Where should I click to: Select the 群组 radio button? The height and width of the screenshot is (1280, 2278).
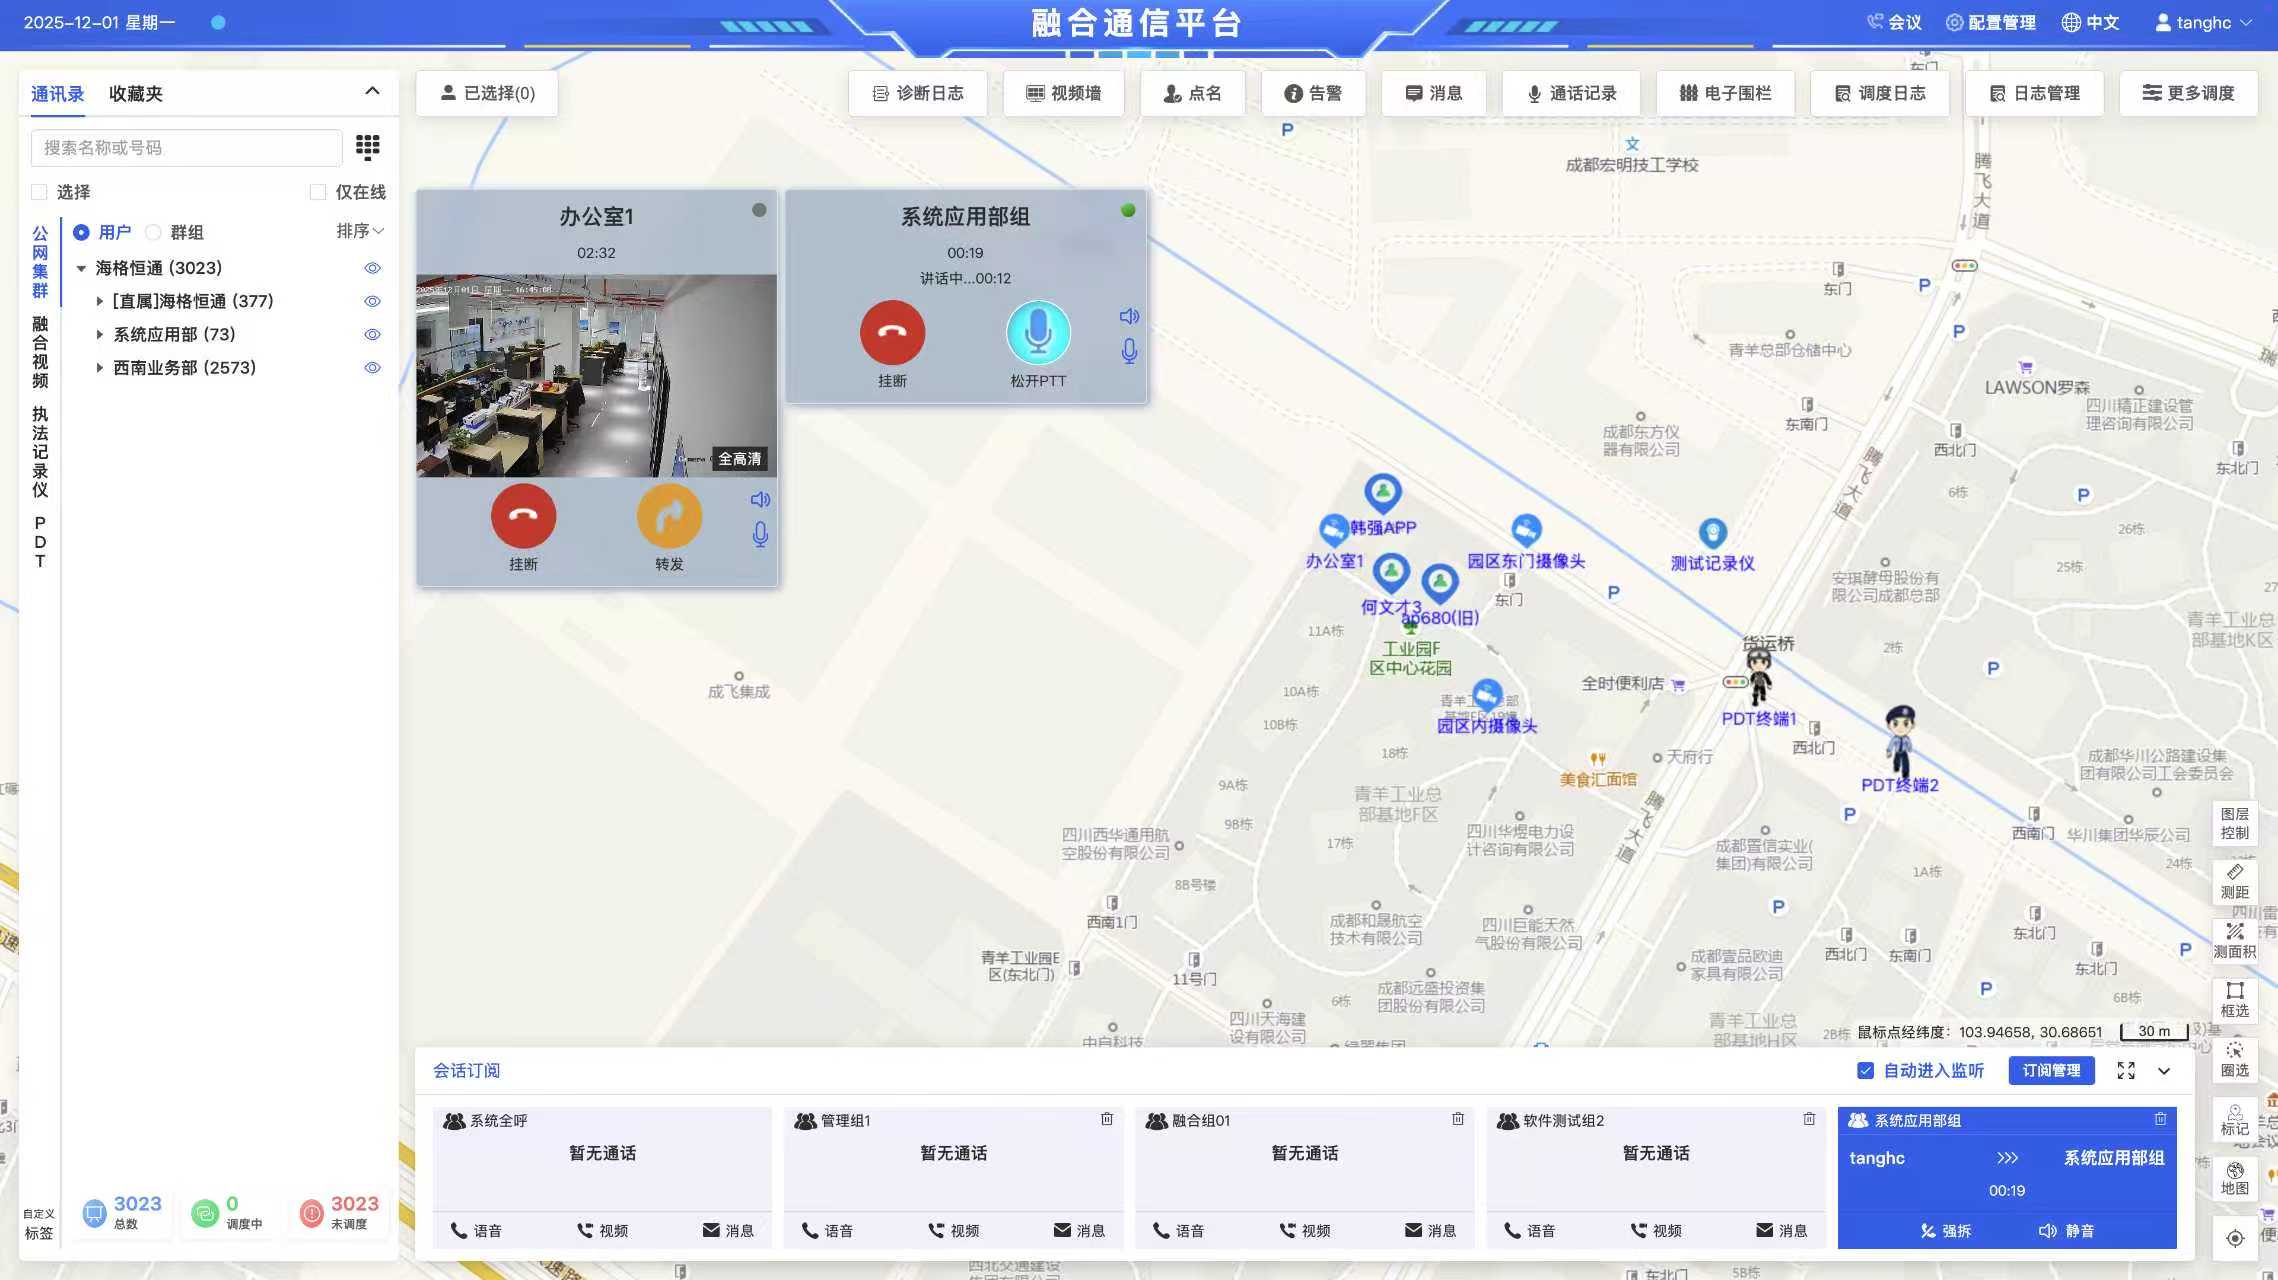coord(153,233)
